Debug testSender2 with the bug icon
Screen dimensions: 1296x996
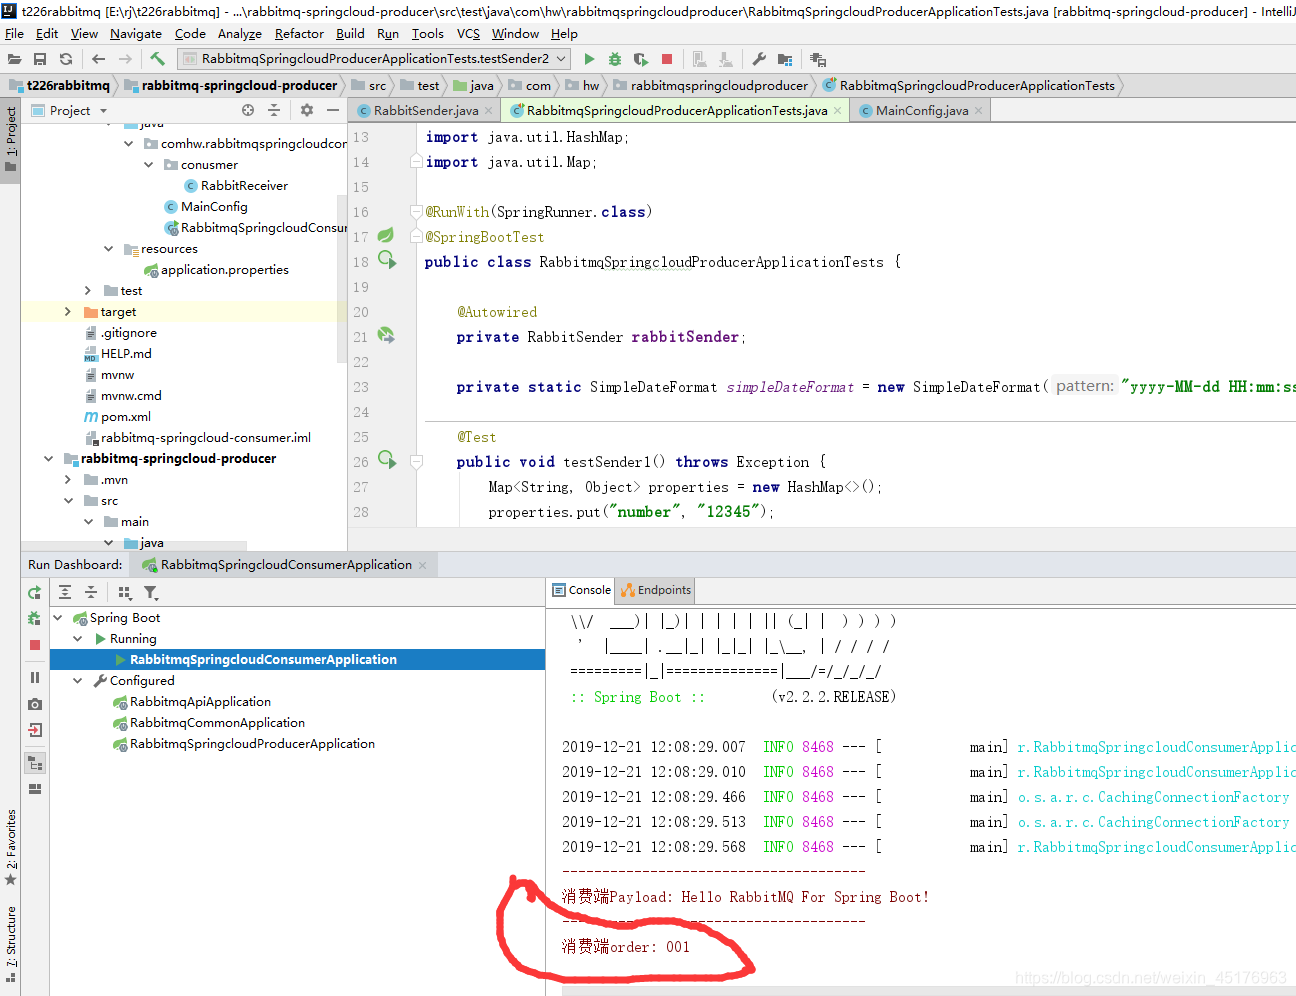tap(615, 59)
